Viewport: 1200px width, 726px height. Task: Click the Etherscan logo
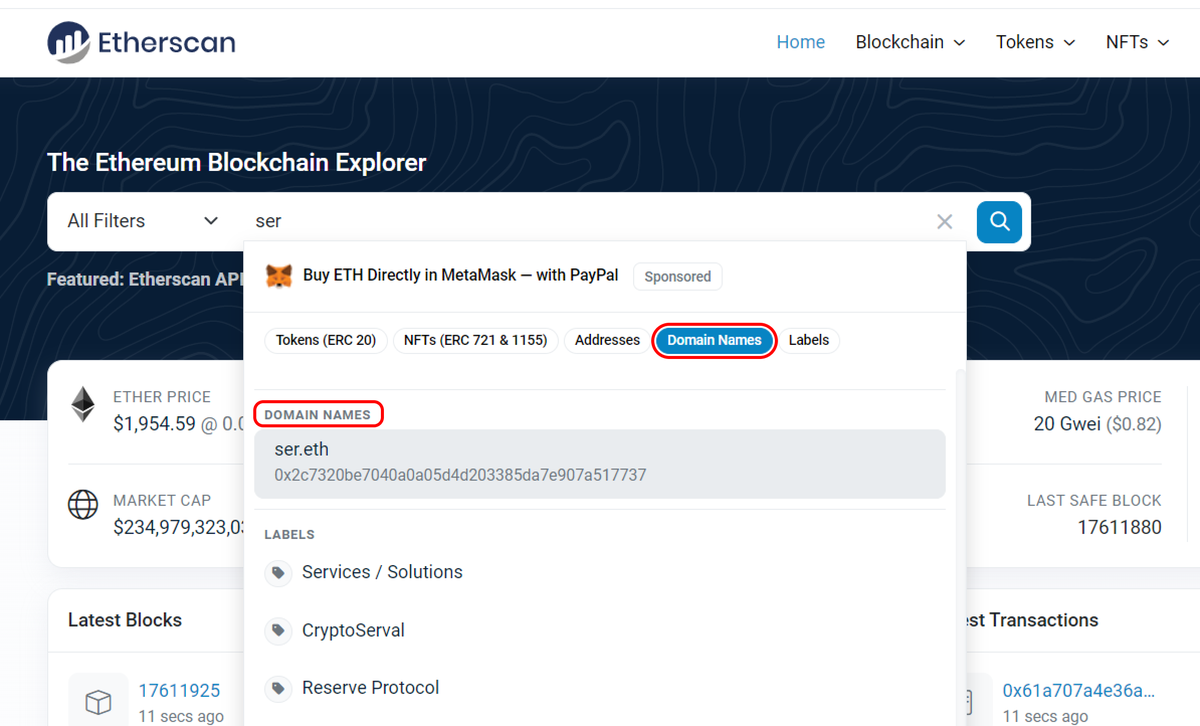click(x=140, y=42)
